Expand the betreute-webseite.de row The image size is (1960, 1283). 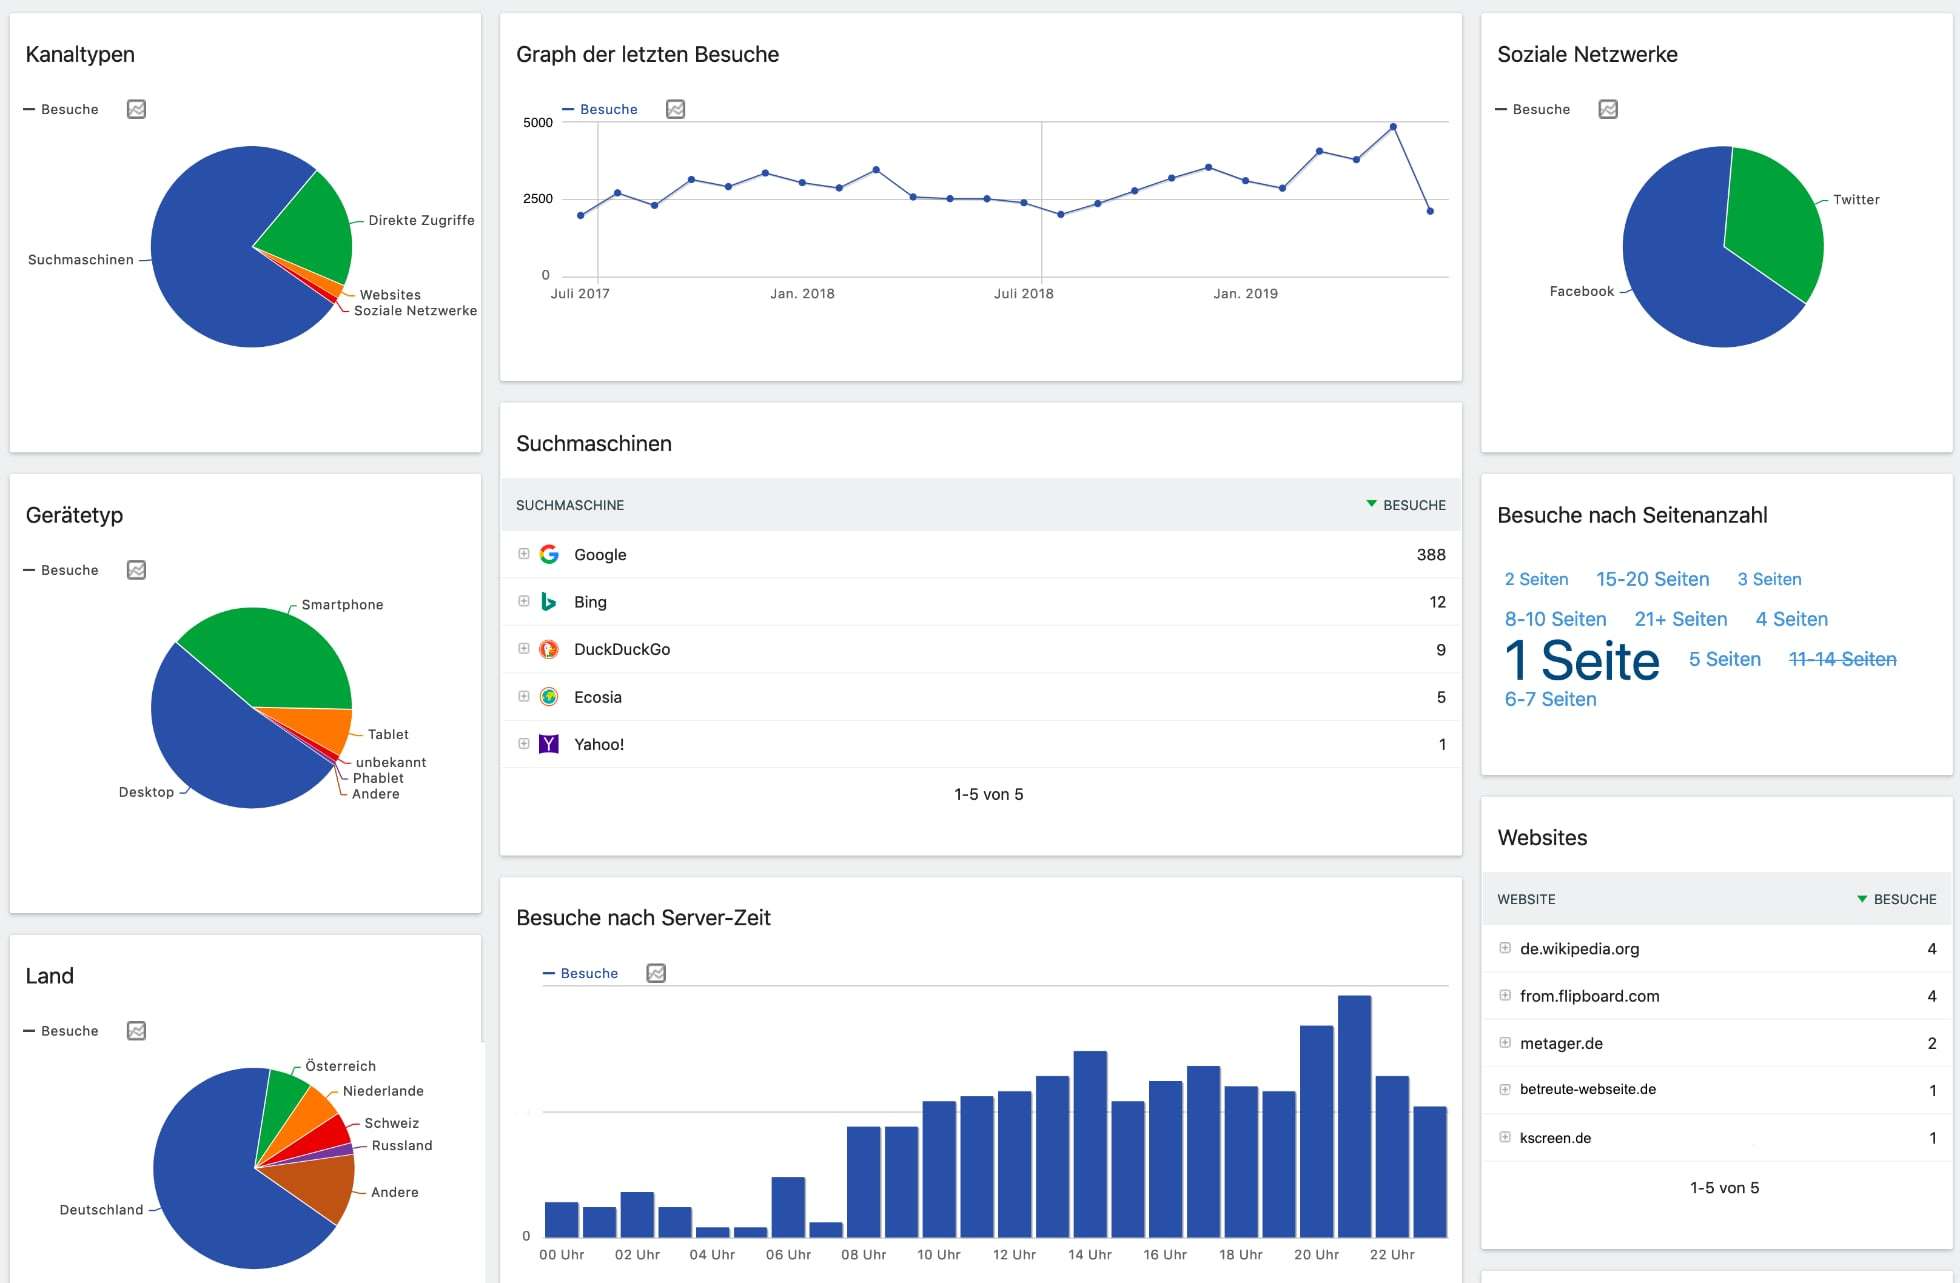[x=1505, y=1089]
